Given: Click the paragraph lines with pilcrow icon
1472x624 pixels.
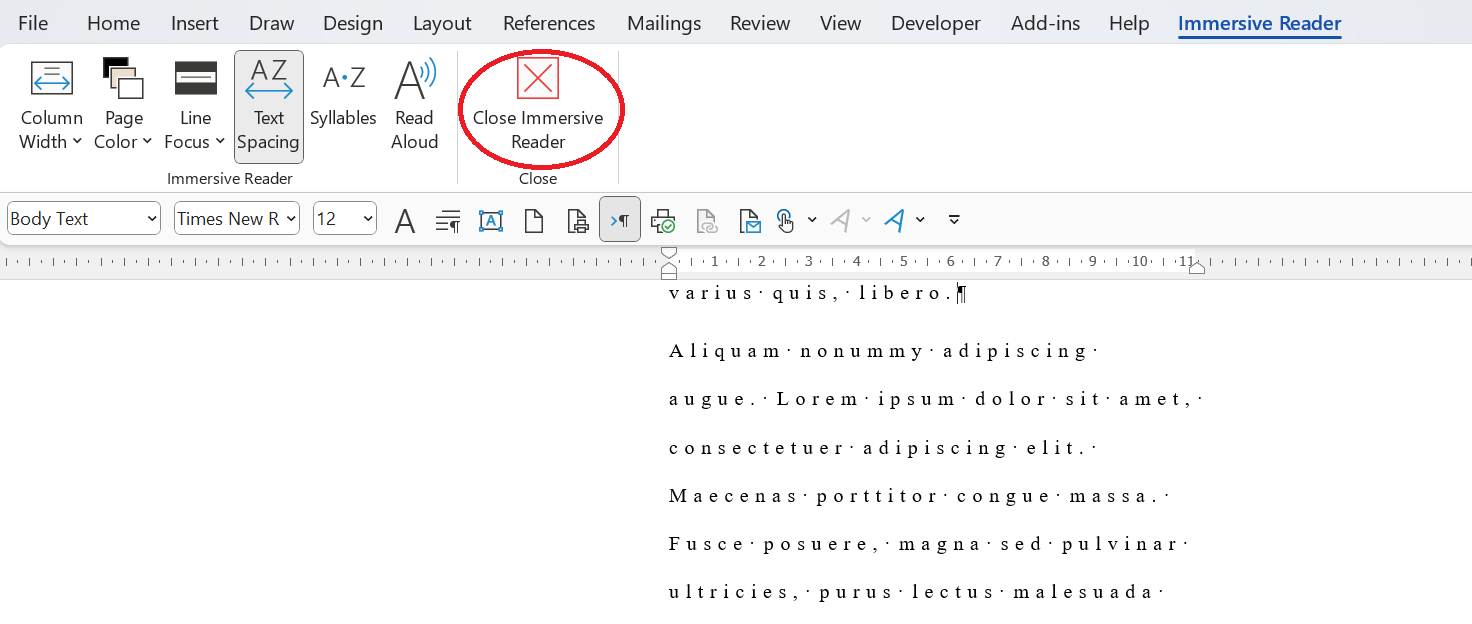Looking at the screenshot, I should tap(448, 220).
